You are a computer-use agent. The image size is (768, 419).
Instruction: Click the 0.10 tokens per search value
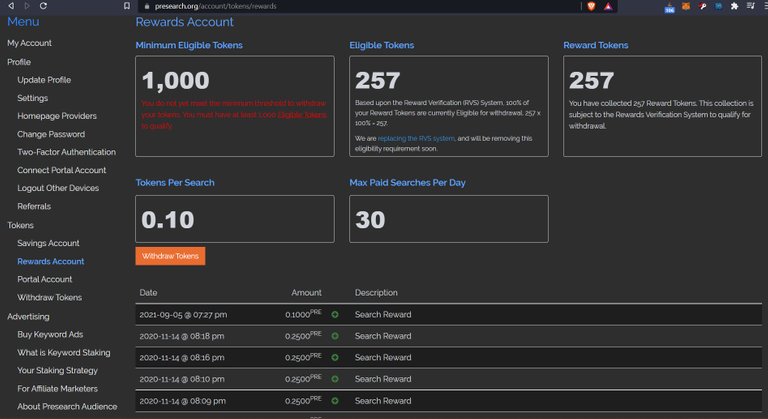[168, 220]
